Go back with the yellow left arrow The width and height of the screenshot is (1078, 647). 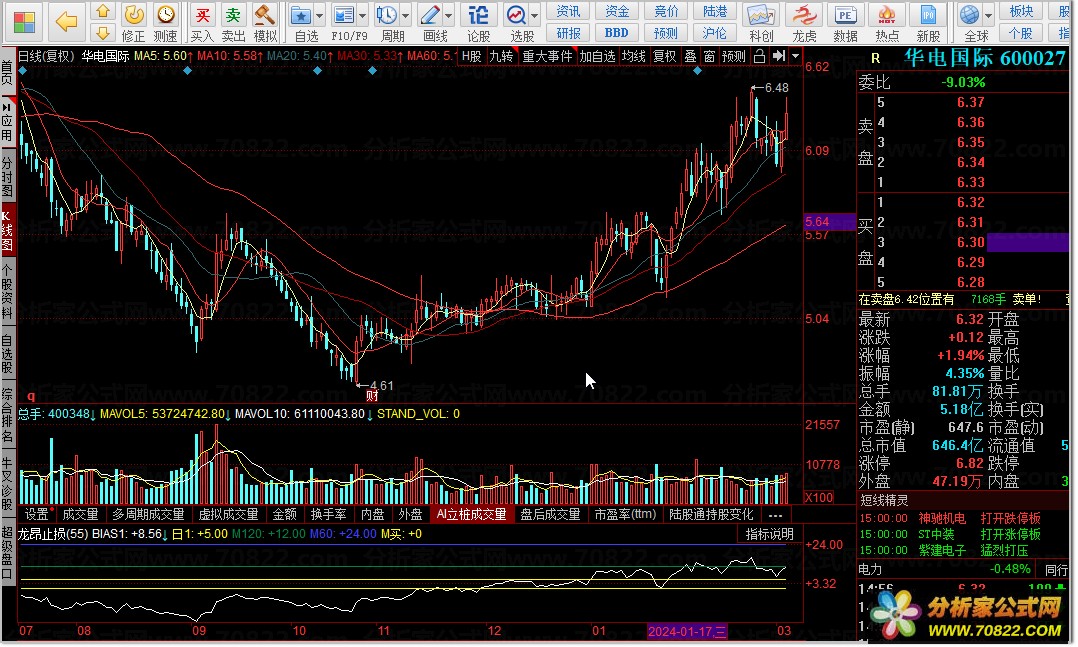coord(67,22)
